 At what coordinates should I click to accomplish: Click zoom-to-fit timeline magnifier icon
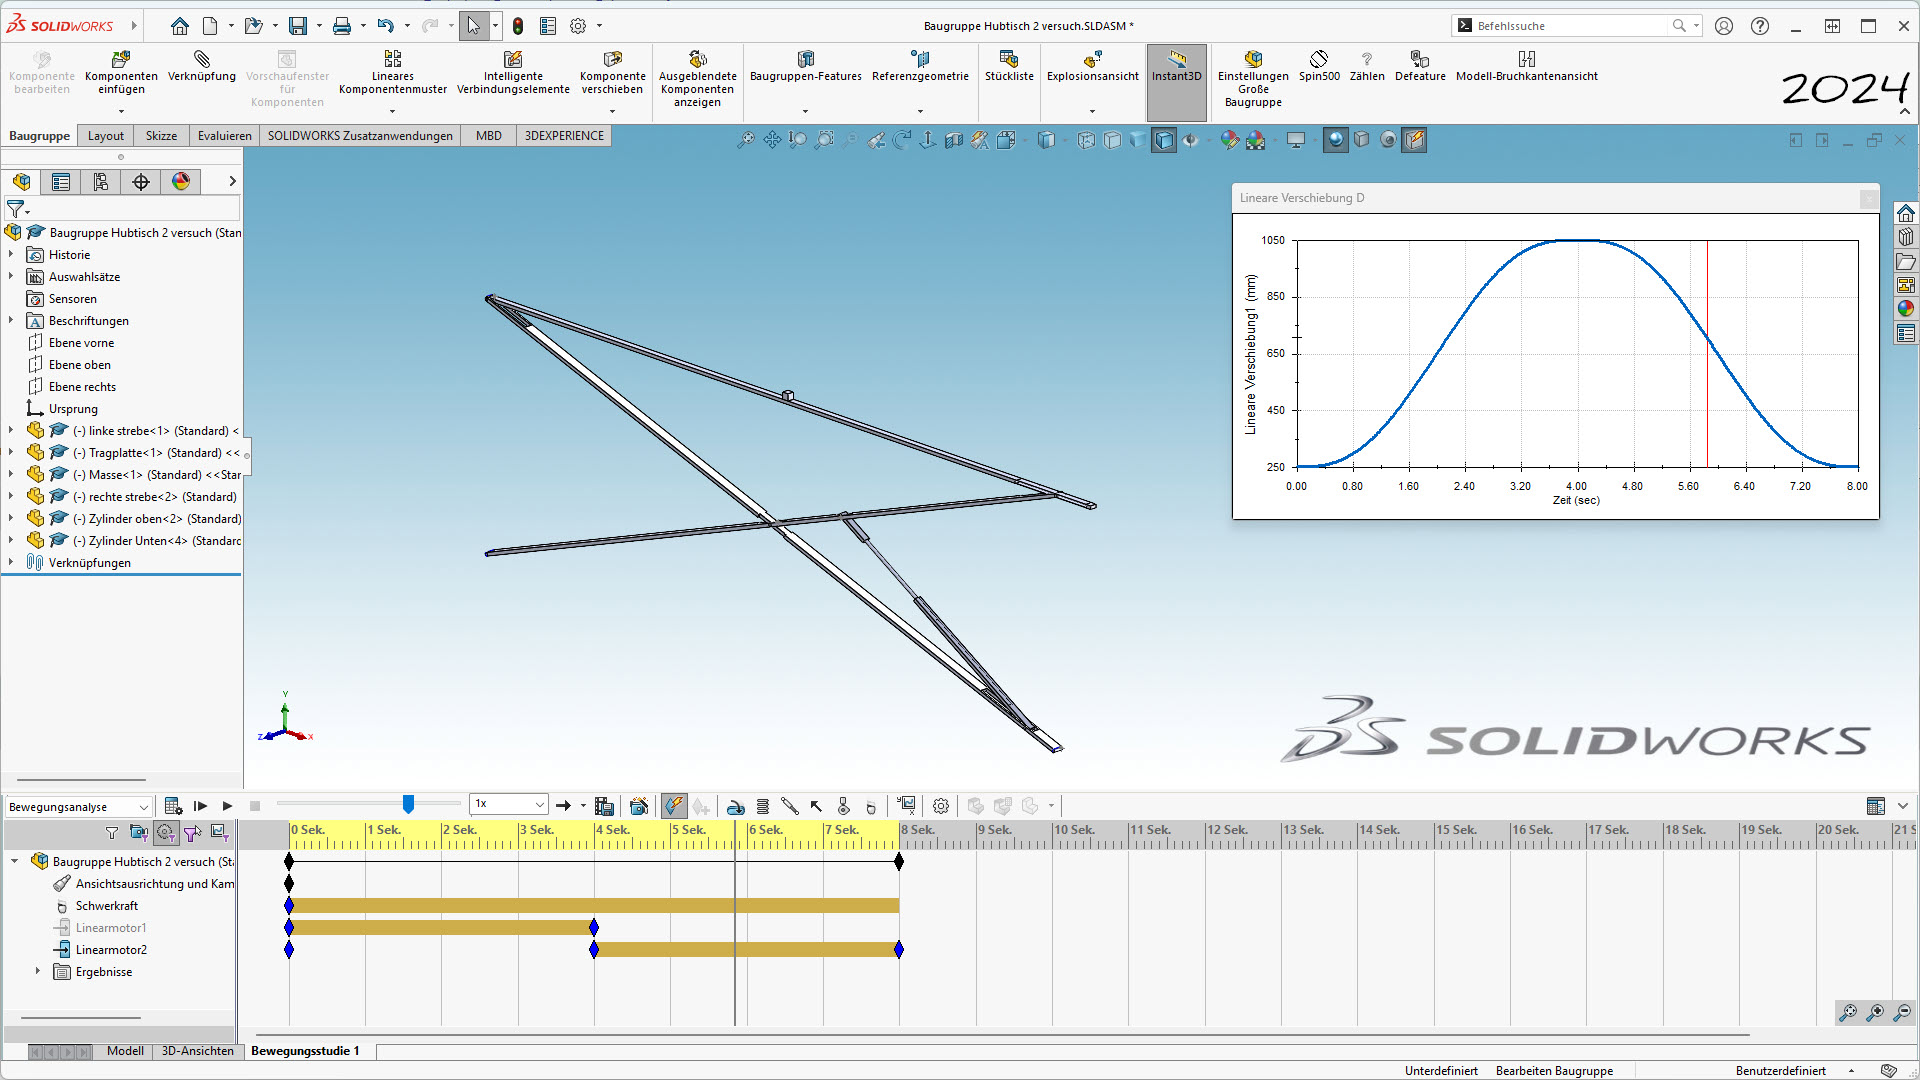coord(1848,1012)
